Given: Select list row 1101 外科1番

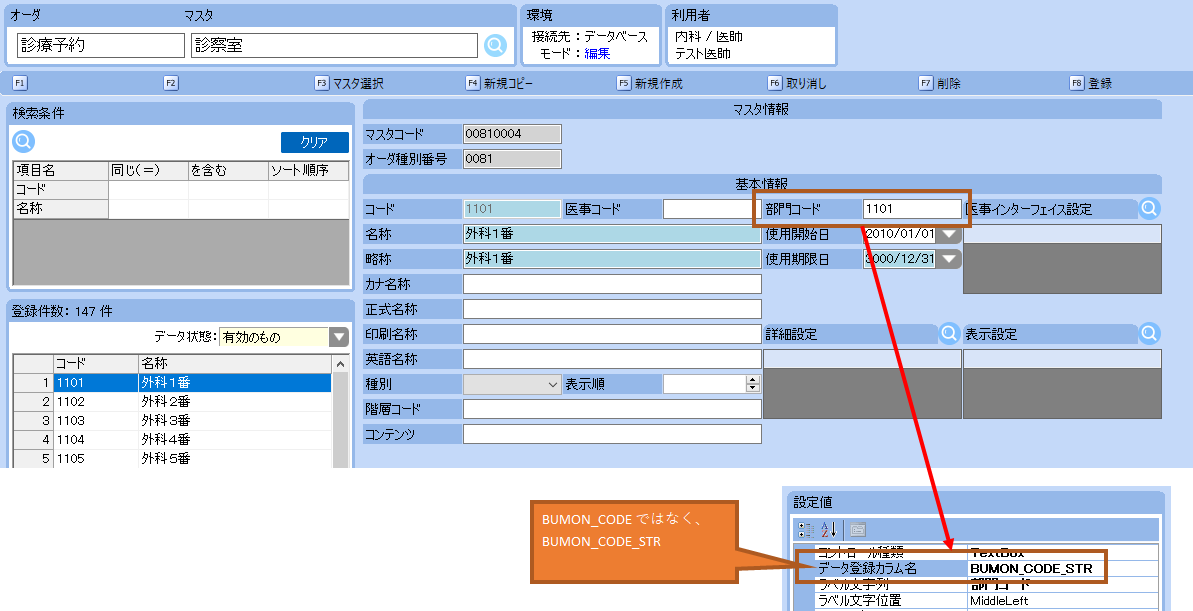Looking at the screenshot, I should [173, 383].
